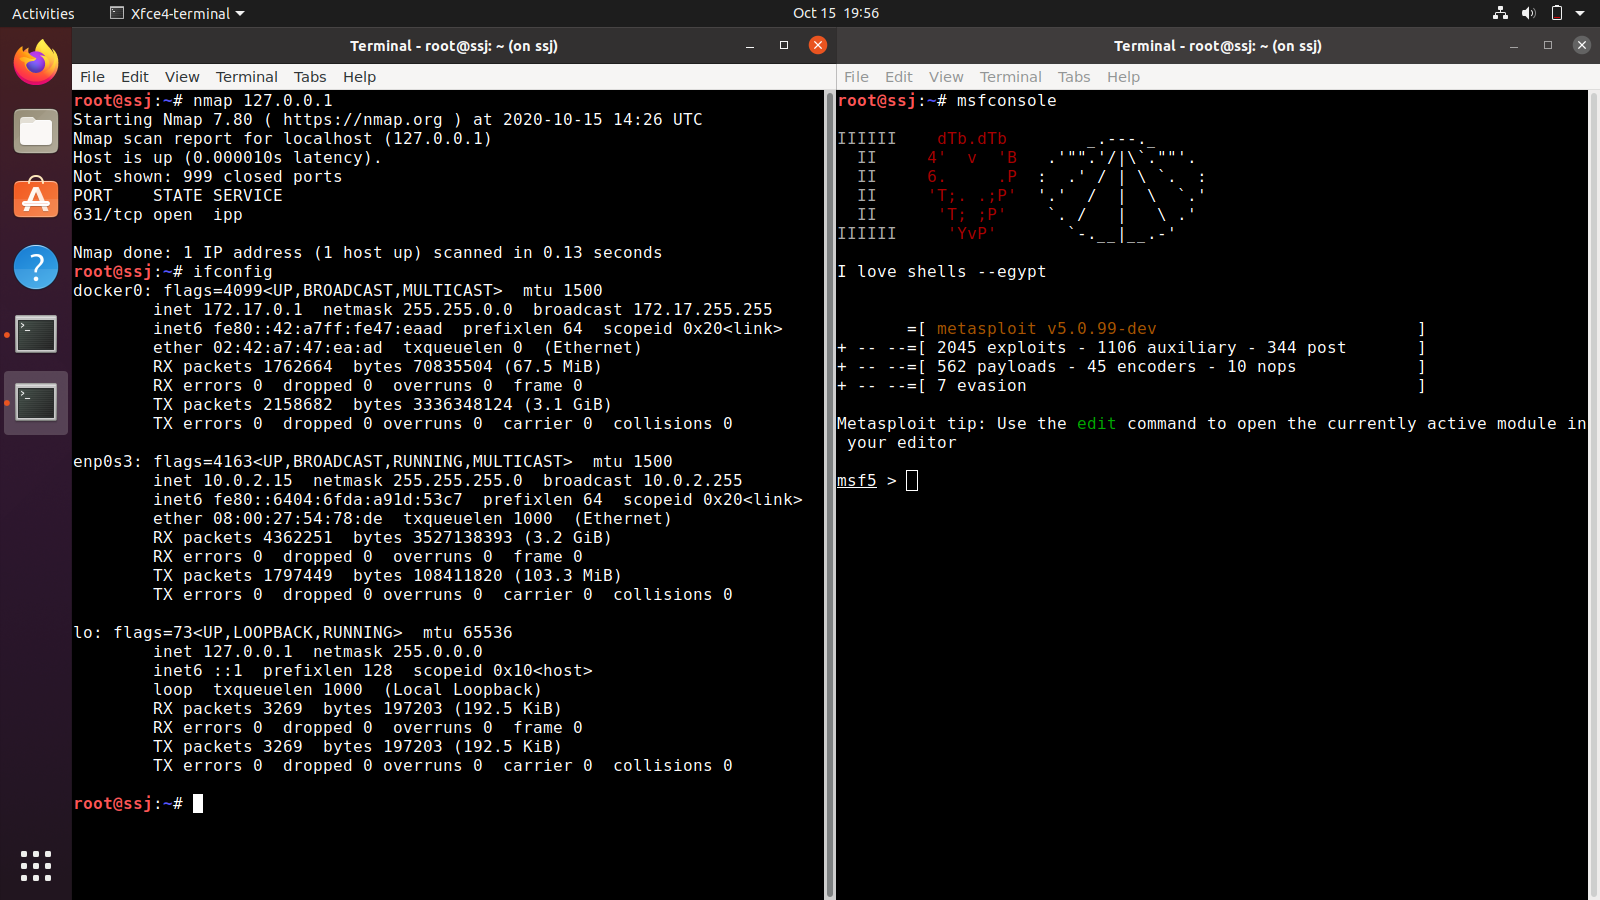Open the Help icon in the dock
Image resolution: width=1600 pixels, height=900 pixels.
click(x=35, y=267)
